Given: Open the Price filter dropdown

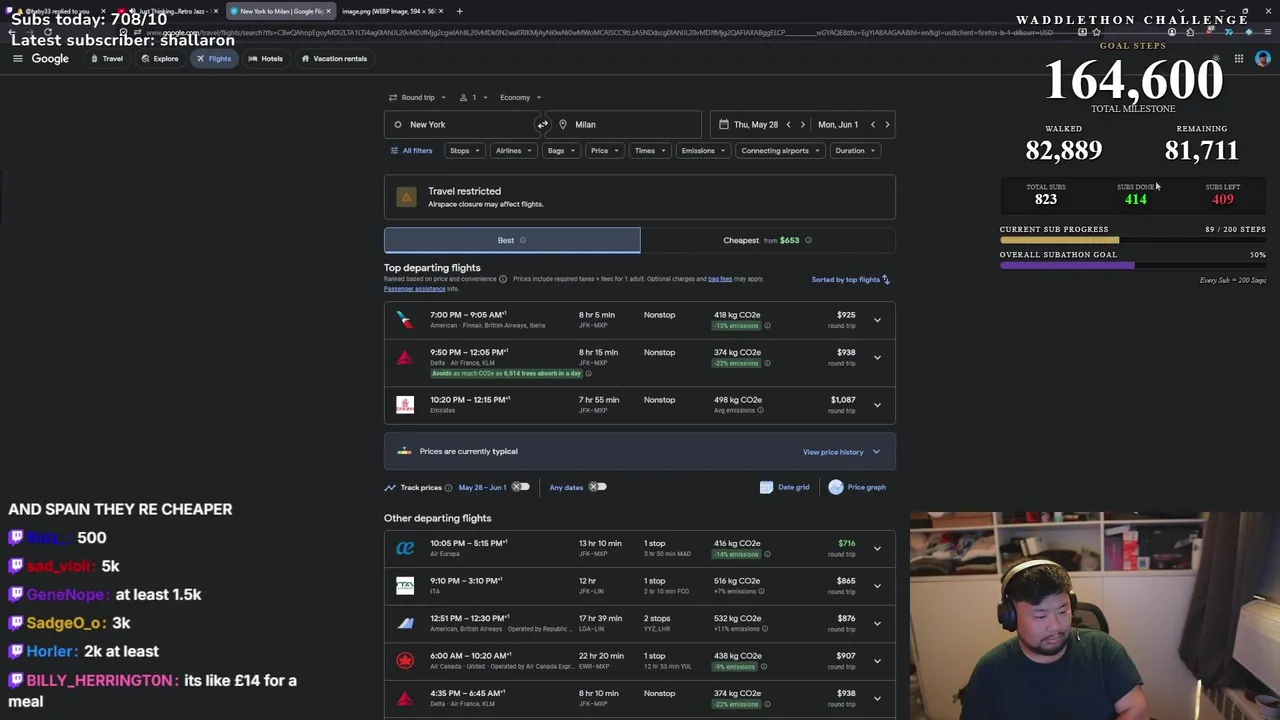Looking at the screenshot, I should [x=604, y=151].
